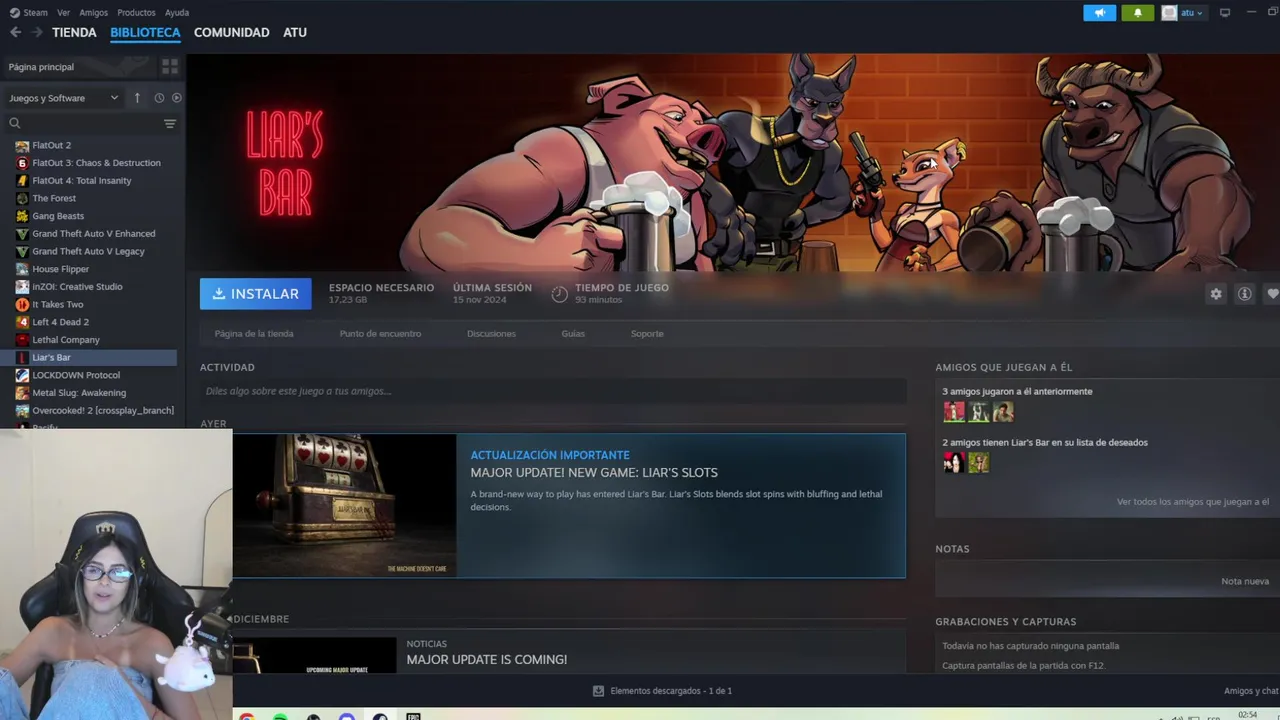
Task: Expand the Juegos y Software filter dropdown
Action: point(64,98)
